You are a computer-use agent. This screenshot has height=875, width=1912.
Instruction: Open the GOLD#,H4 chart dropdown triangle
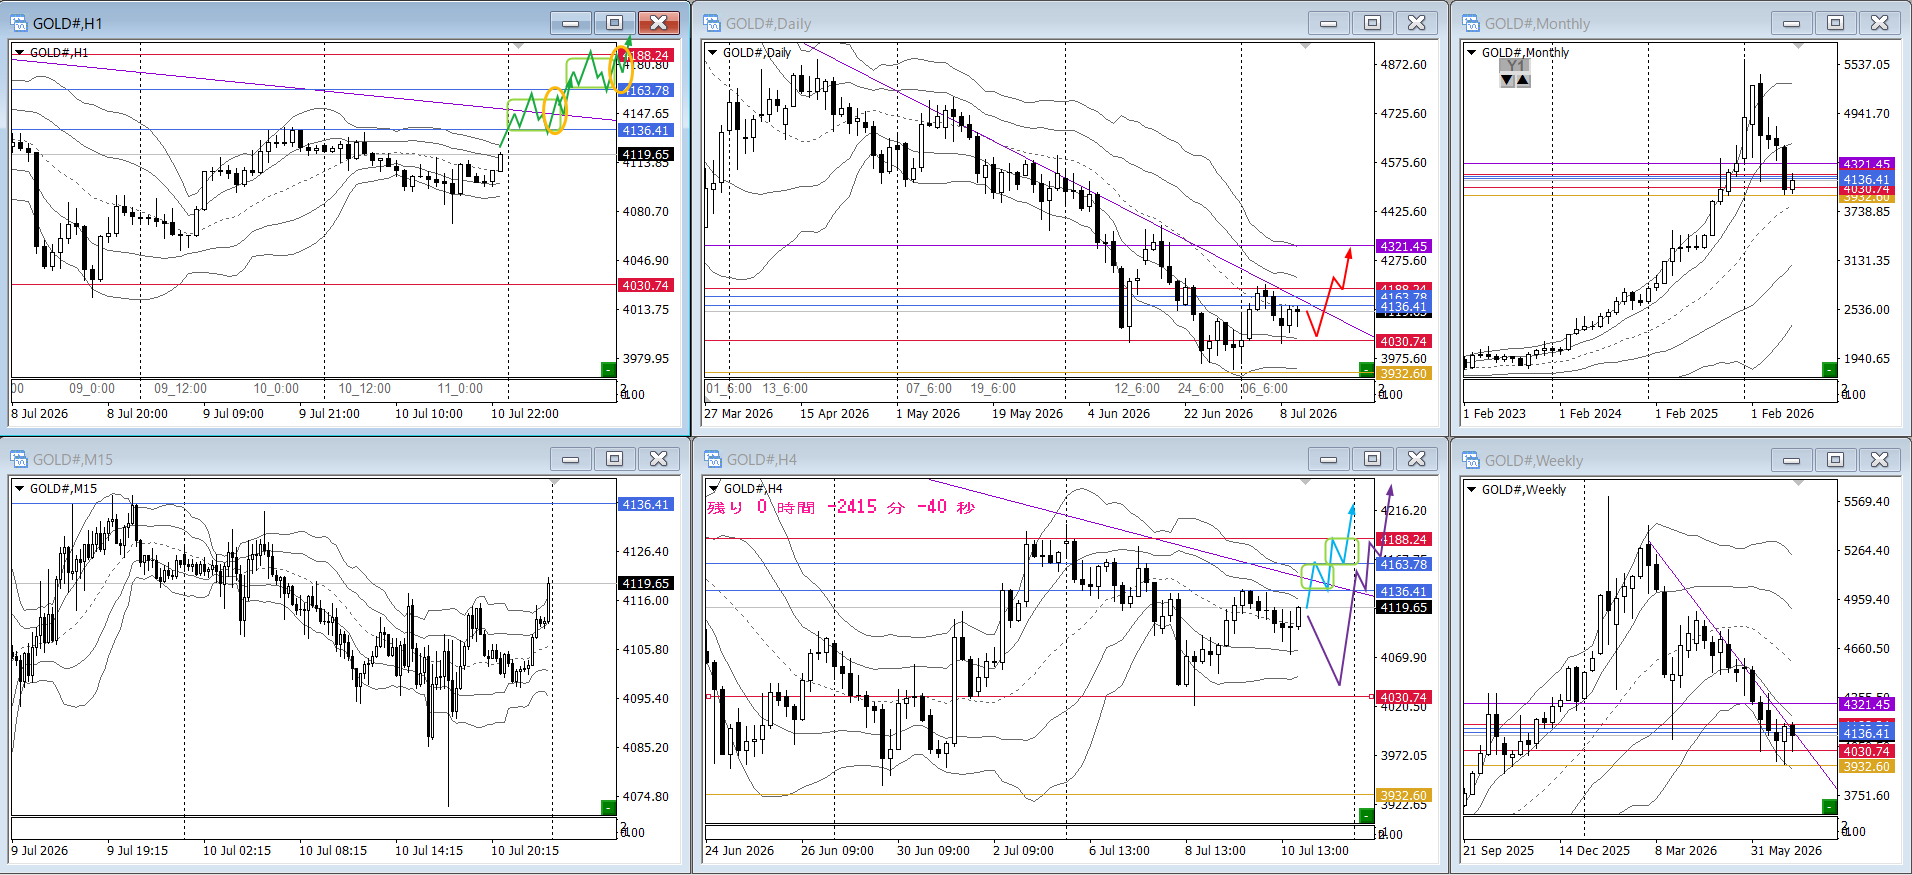[x=713, y=488]
